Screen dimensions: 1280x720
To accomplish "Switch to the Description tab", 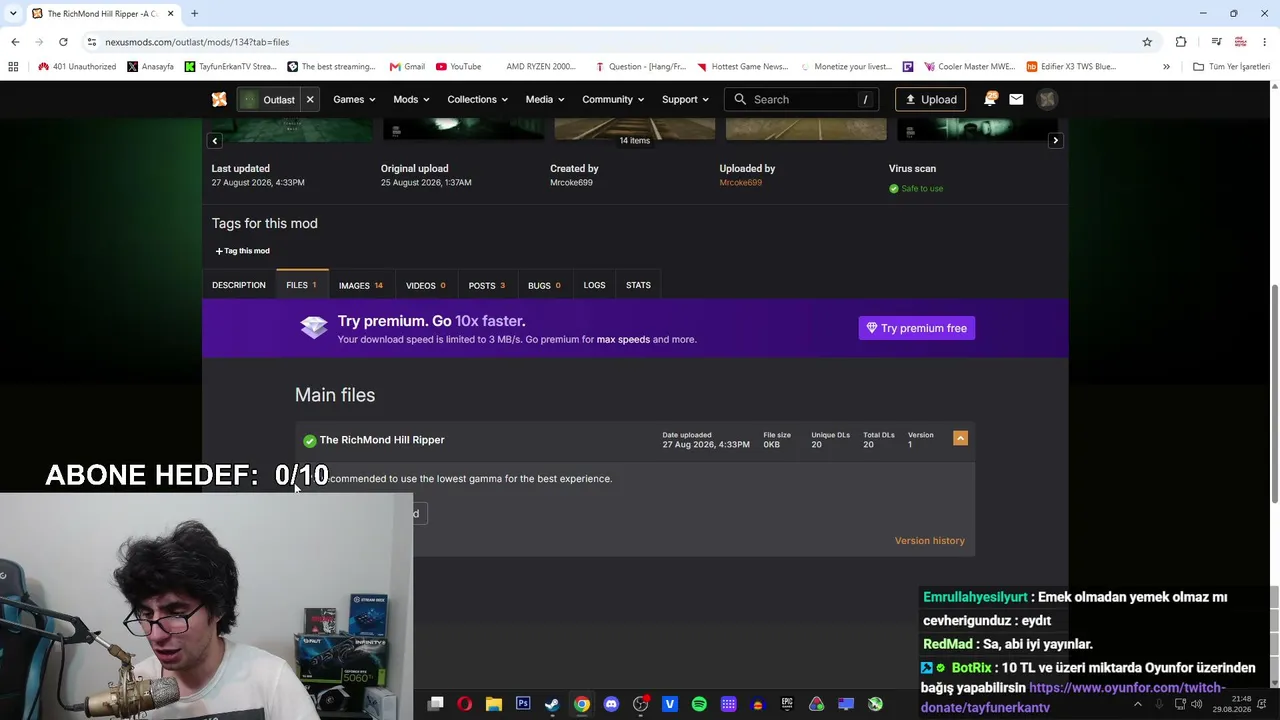I will click(239, 285).
